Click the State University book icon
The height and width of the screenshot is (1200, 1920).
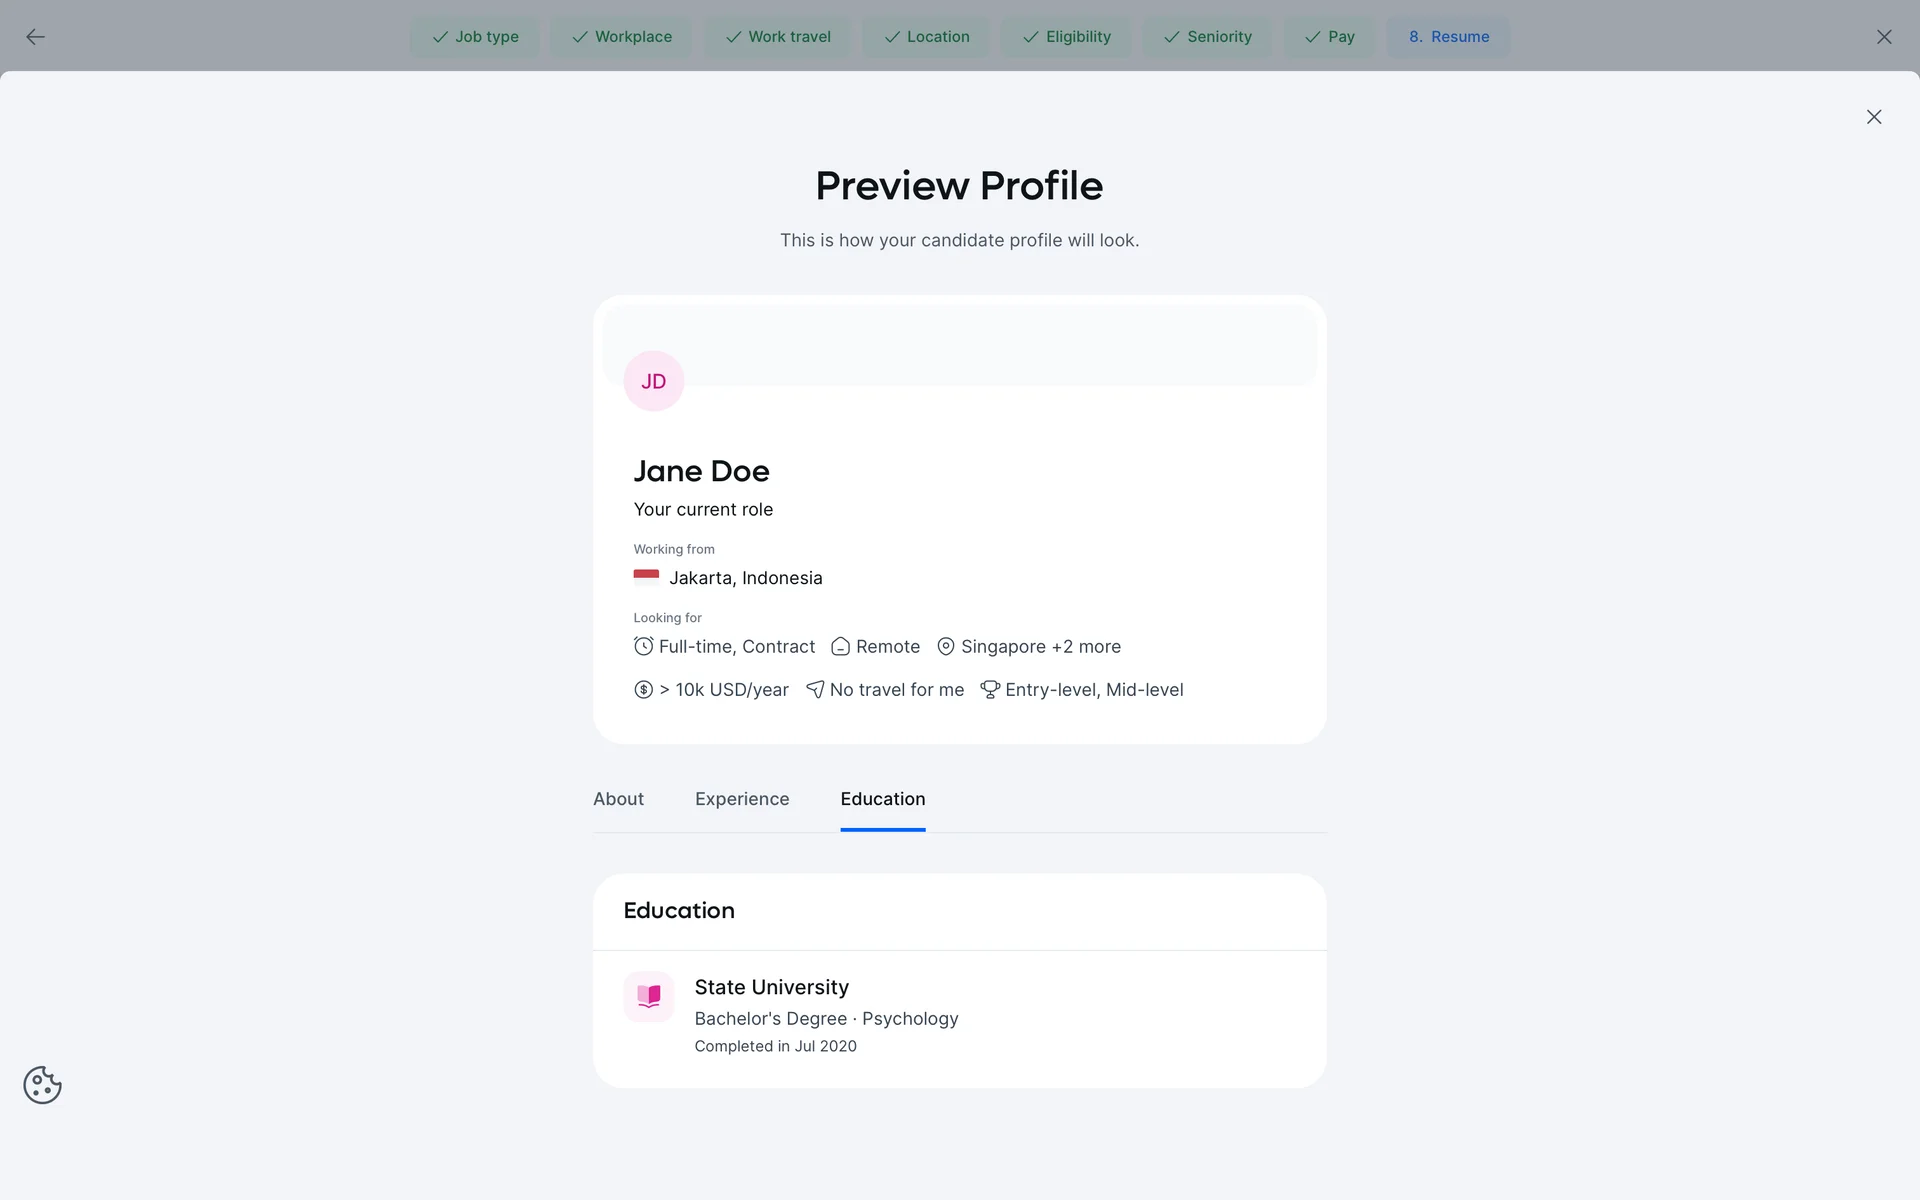click(649, 996)
